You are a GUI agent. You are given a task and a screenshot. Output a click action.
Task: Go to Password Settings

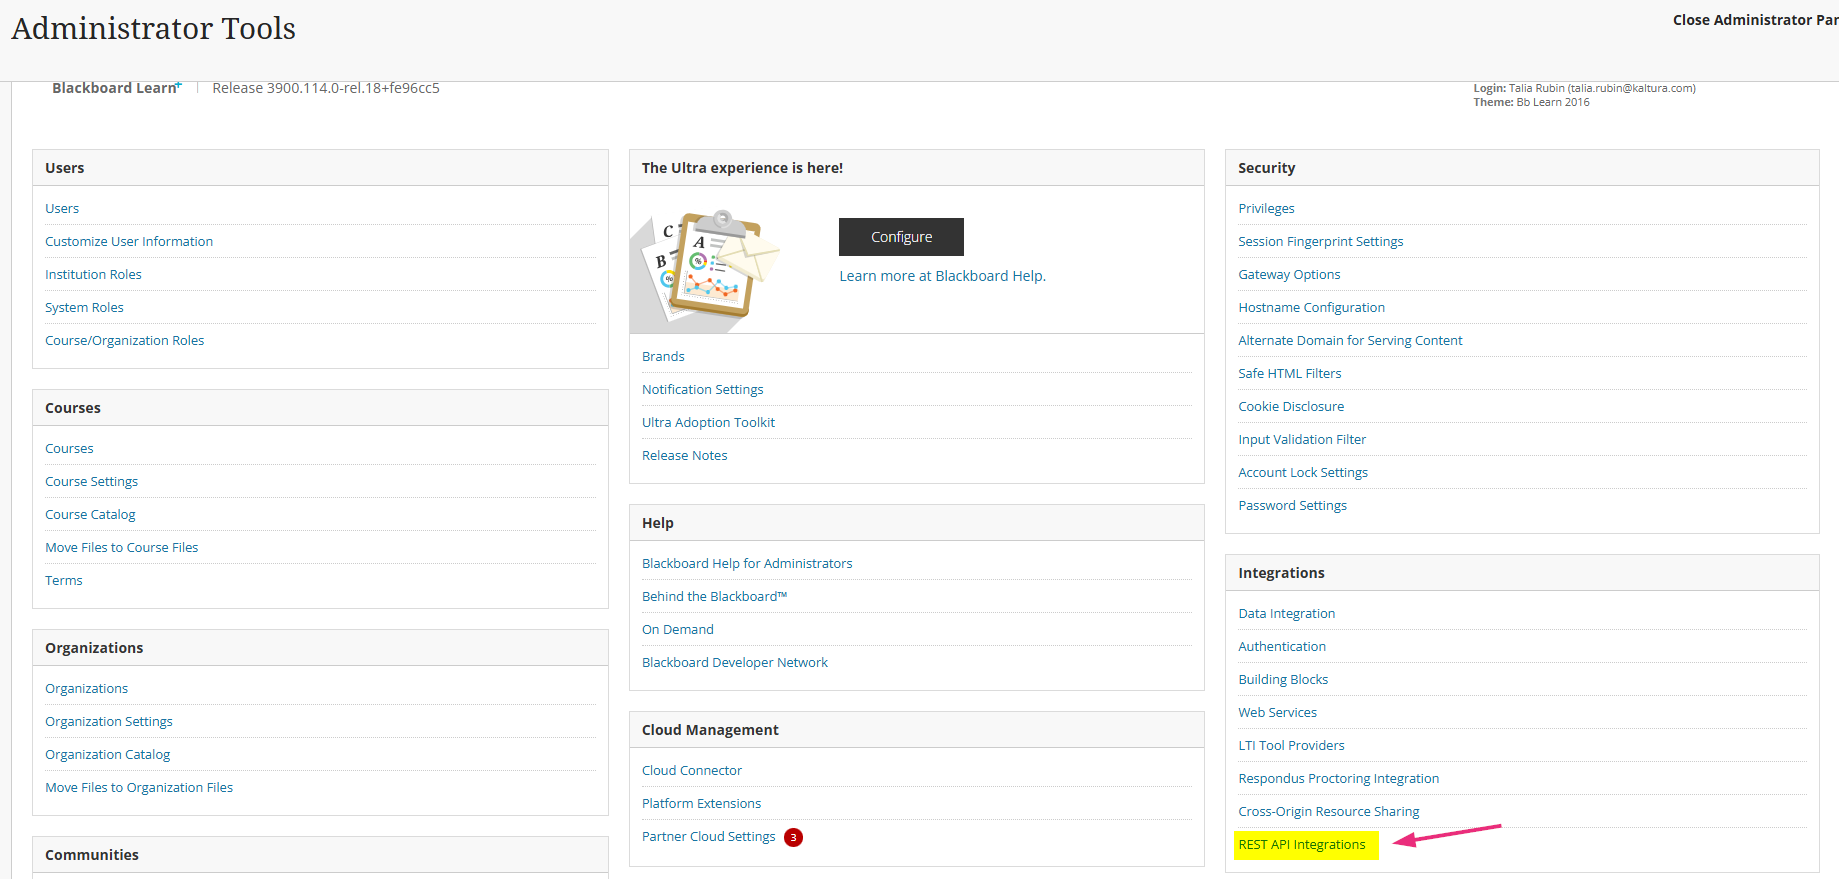[1292, 505]
